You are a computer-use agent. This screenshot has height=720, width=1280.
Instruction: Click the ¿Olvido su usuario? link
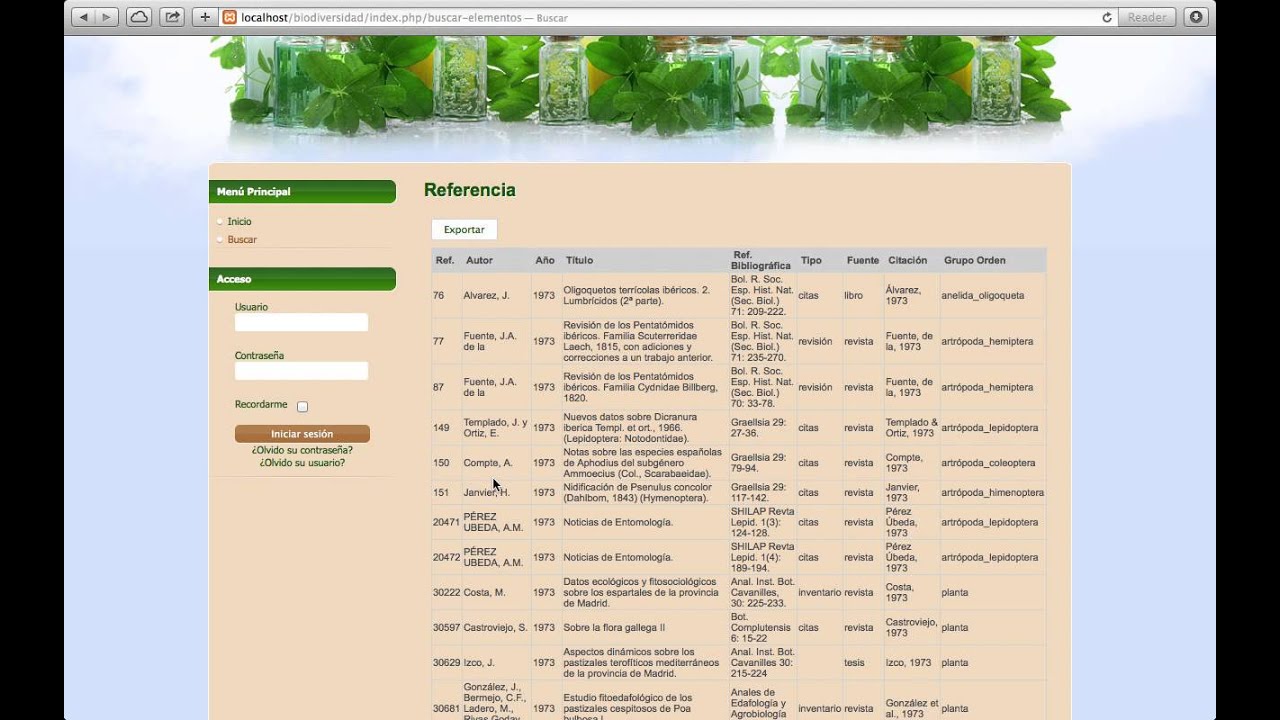(x=302, y=463)
